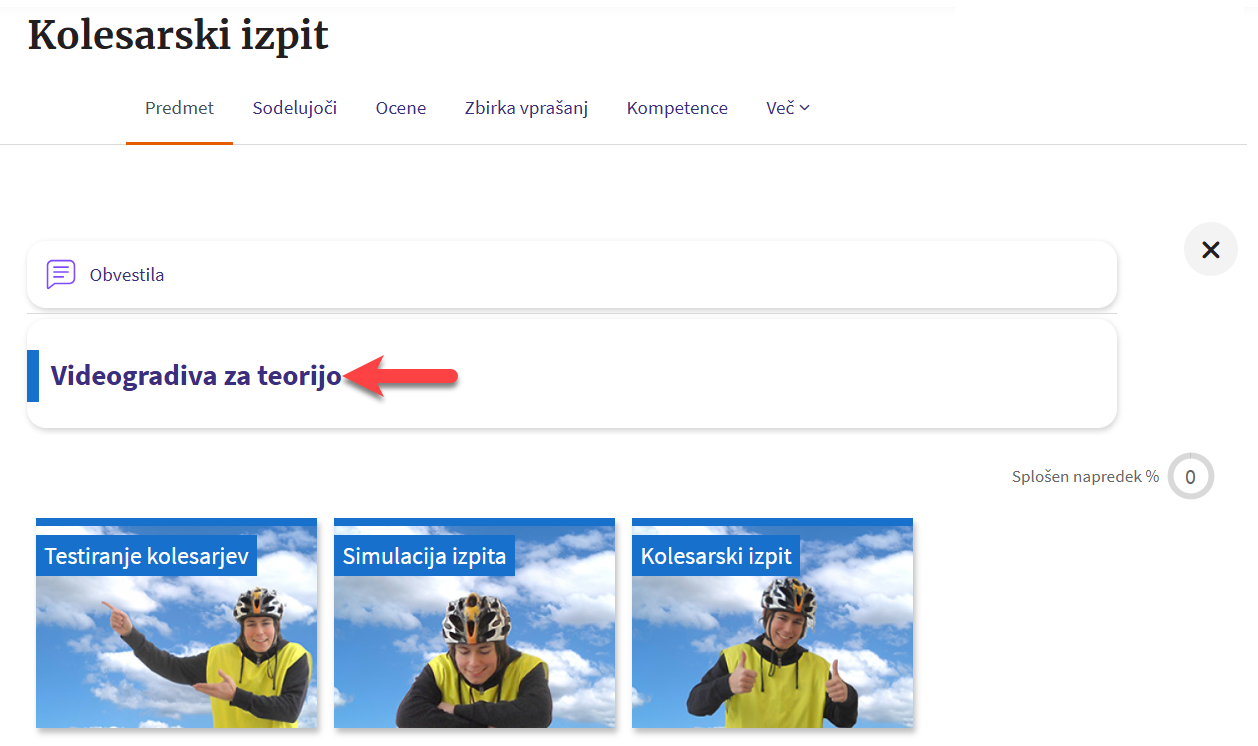The width and height of the screenshot is (1258, 746).
Task: Click the pointing cyclist photo
Action: (x=176, y=655)
